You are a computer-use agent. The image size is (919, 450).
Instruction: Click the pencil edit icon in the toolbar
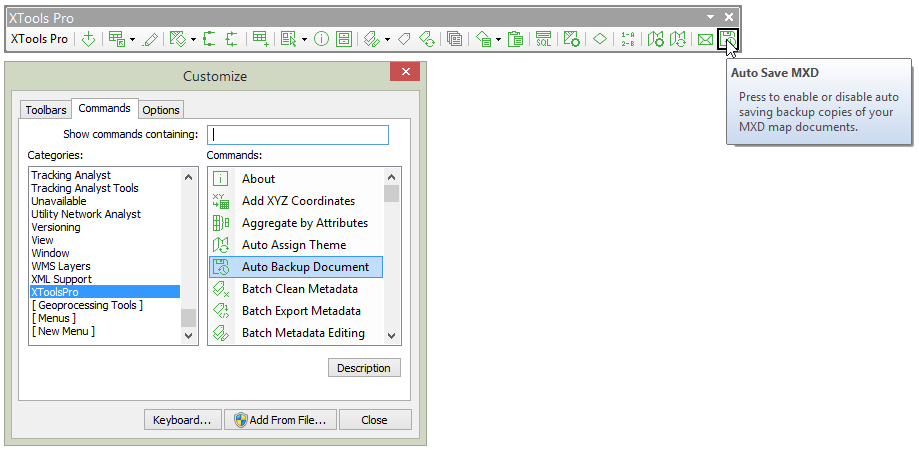(150, 39)
